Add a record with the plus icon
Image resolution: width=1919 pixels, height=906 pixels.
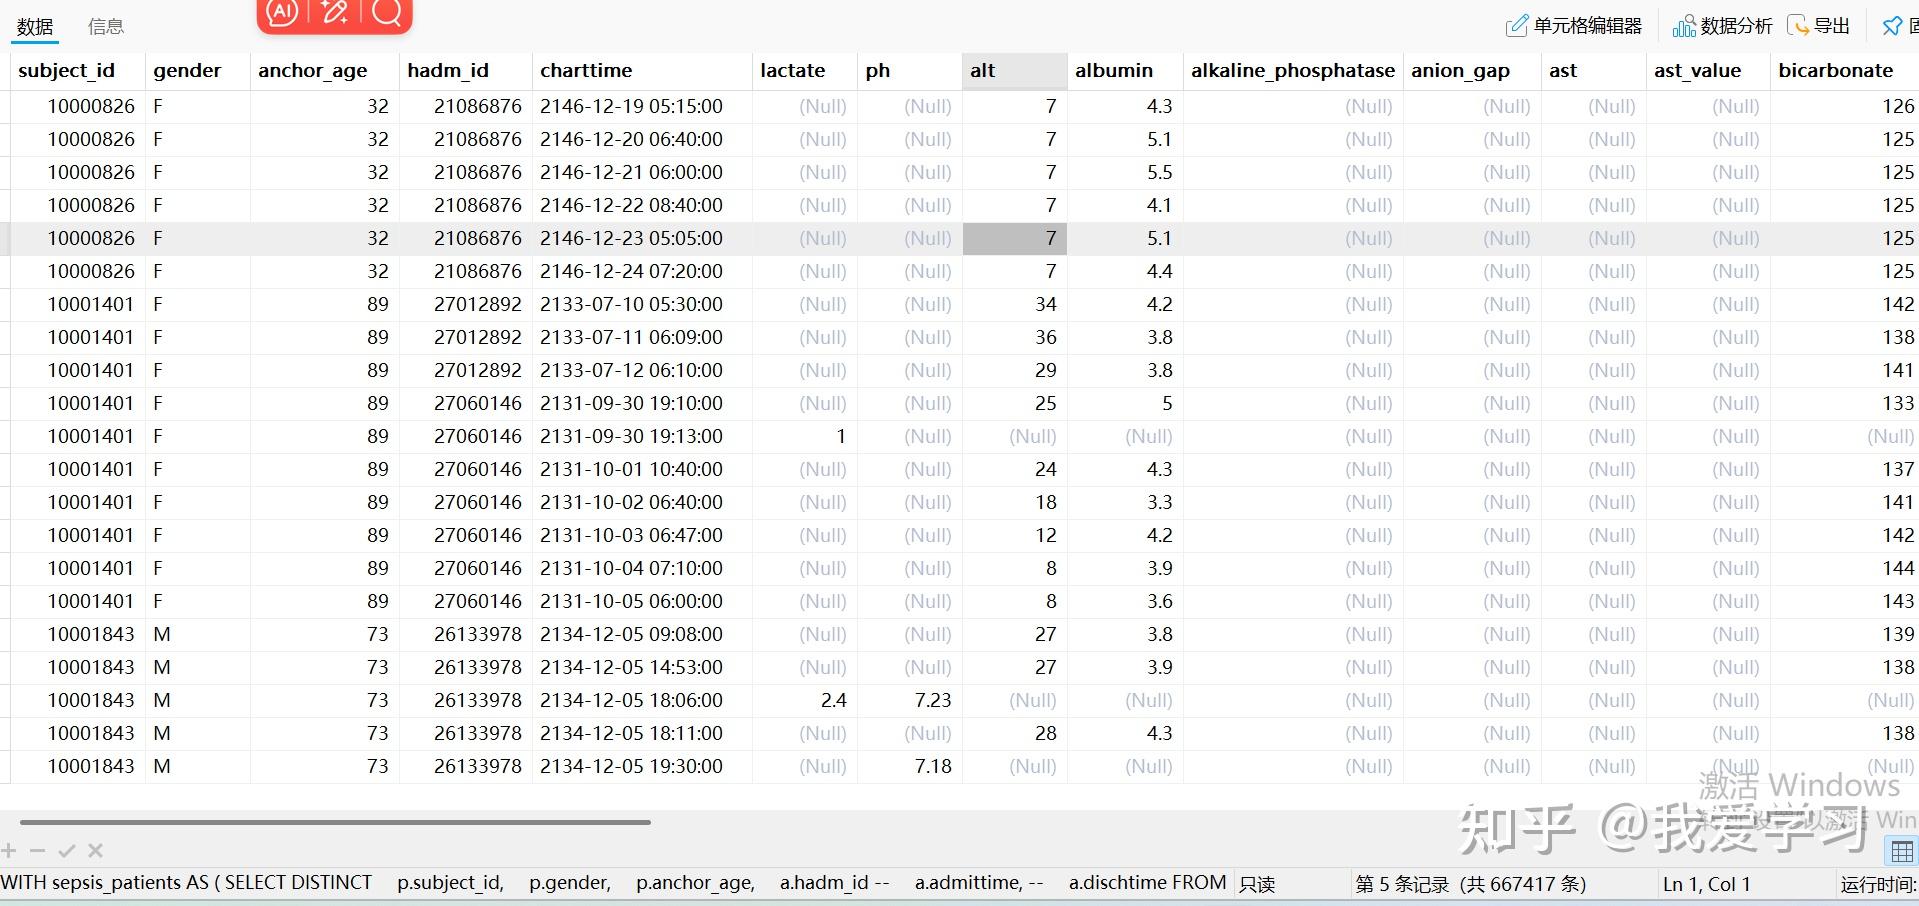[9, 851]
